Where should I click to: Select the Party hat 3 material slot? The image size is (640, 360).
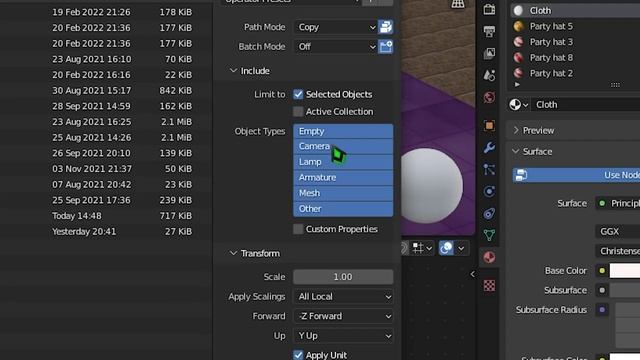coord(575,42)
